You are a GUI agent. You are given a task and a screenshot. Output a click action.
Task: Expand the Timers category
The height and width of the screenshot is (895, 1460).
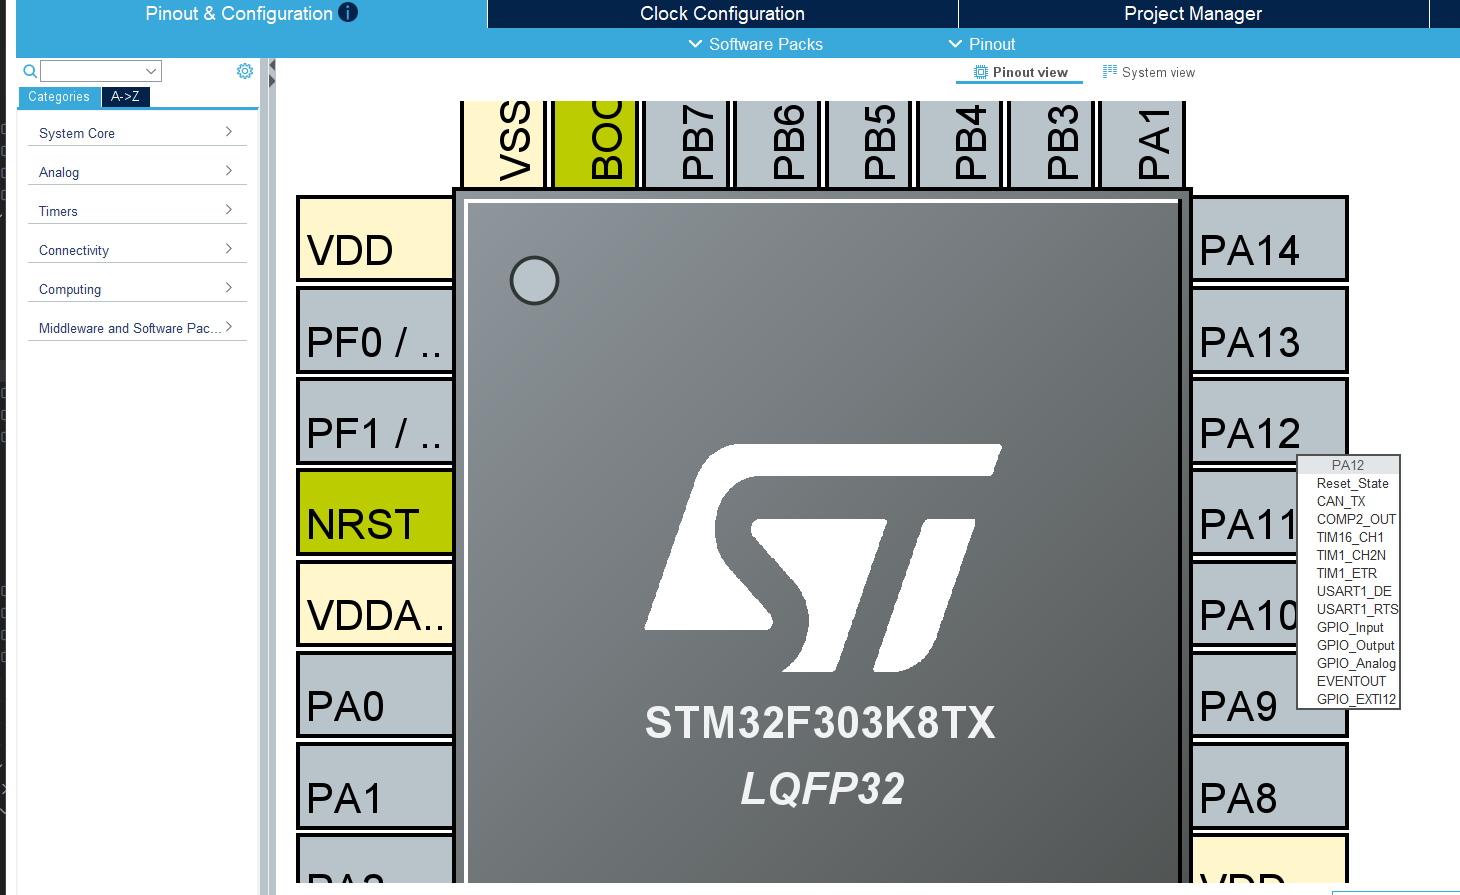[136, 211]
